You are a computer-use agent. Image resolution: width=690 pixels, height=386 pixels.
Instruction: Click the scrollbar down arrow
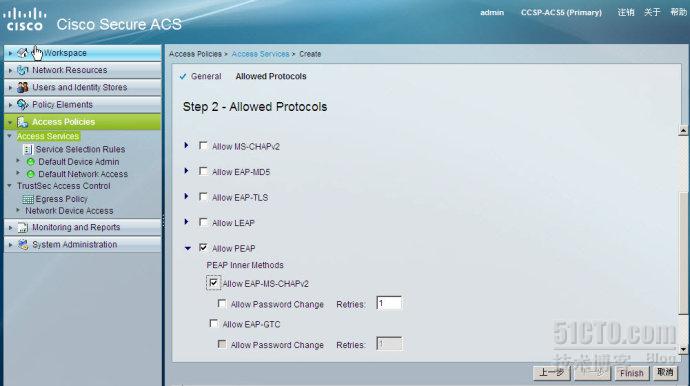[x=683, y=349]
